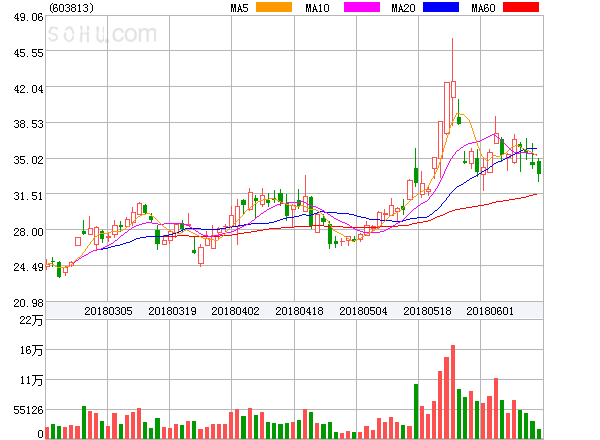Click the 20.98 price axis label
The width and height of the screenshot is (600, 440).
[28, 303]
